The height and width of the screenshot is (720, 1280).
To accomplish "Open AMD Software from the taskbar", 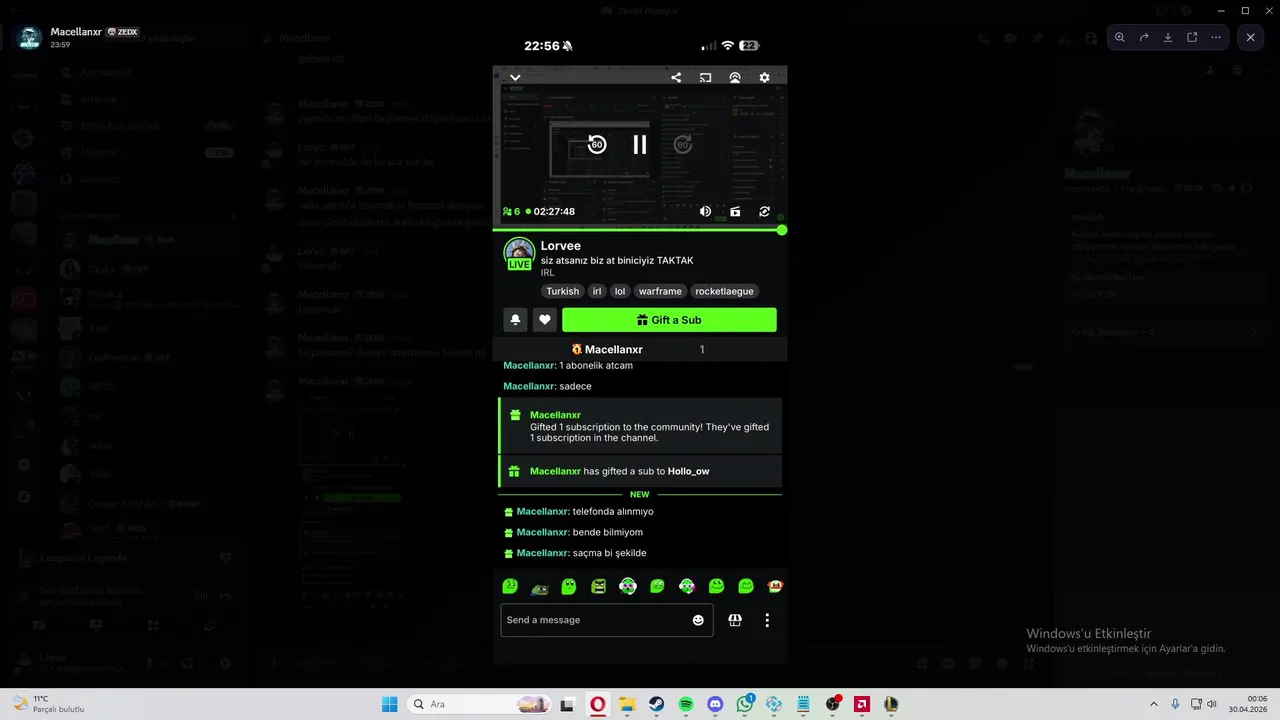I will click(x=862, y=704).
